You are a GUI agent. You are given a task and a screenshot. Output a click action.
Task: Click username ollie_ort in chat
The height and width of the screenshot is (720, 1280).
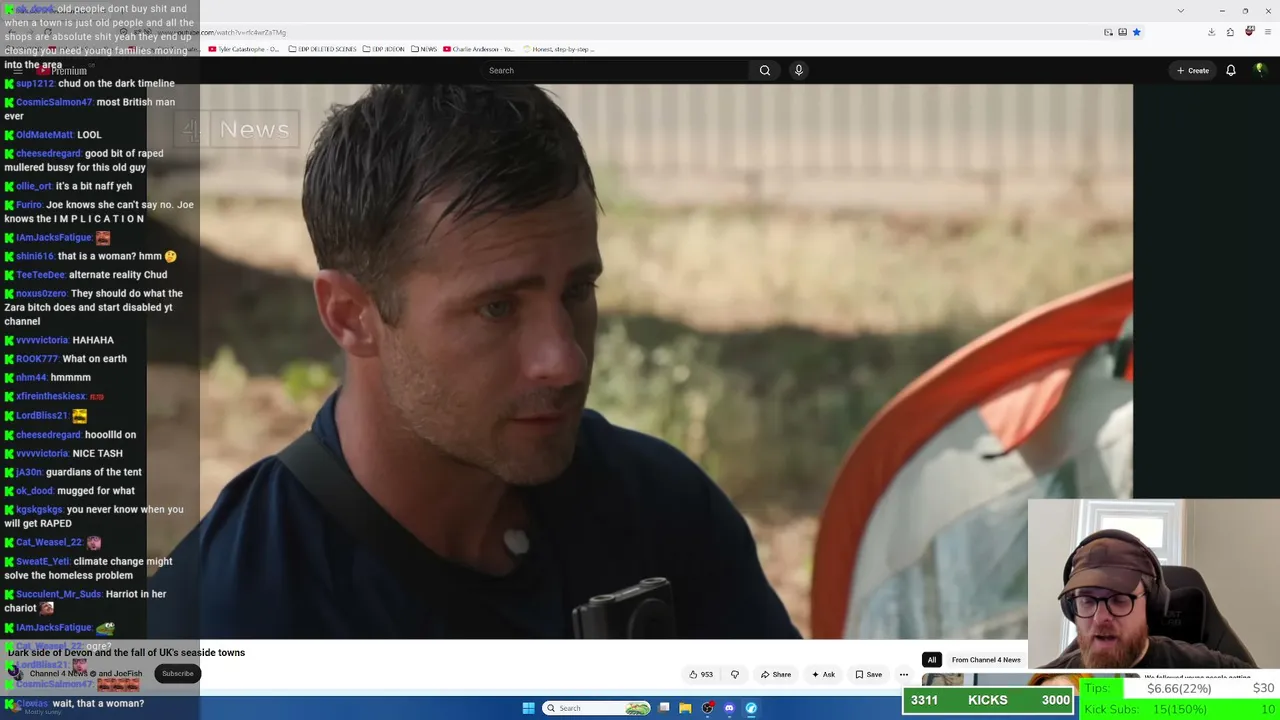pos(33,186)
